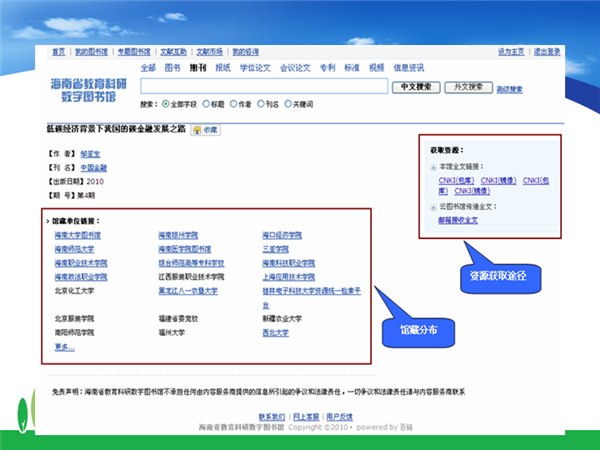Open the 海南医学院图书馆 link
The width and height of the screenshot is (600, 450).
185,249
